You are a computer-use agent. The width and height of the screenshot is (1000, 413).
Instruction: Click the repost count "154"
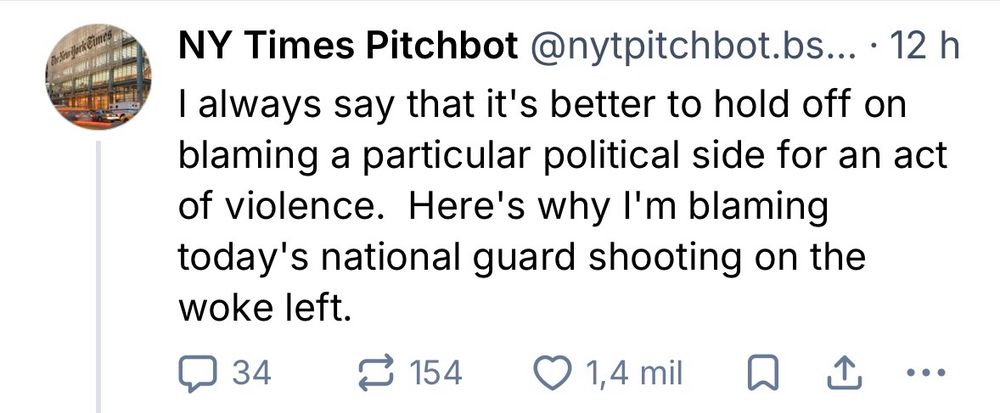pyautogui.click(x=438, y=374)
